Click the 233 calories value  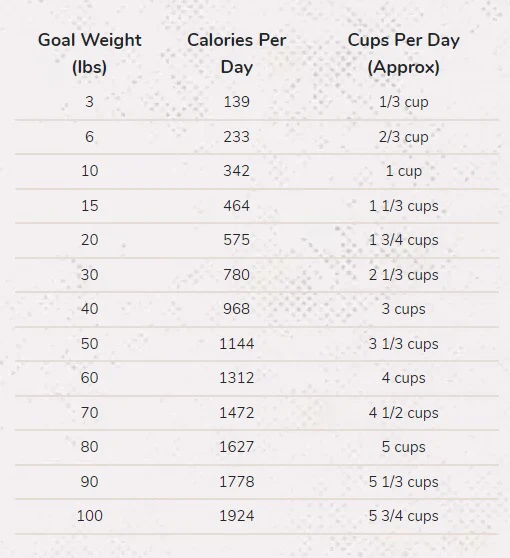coord(237,137)
